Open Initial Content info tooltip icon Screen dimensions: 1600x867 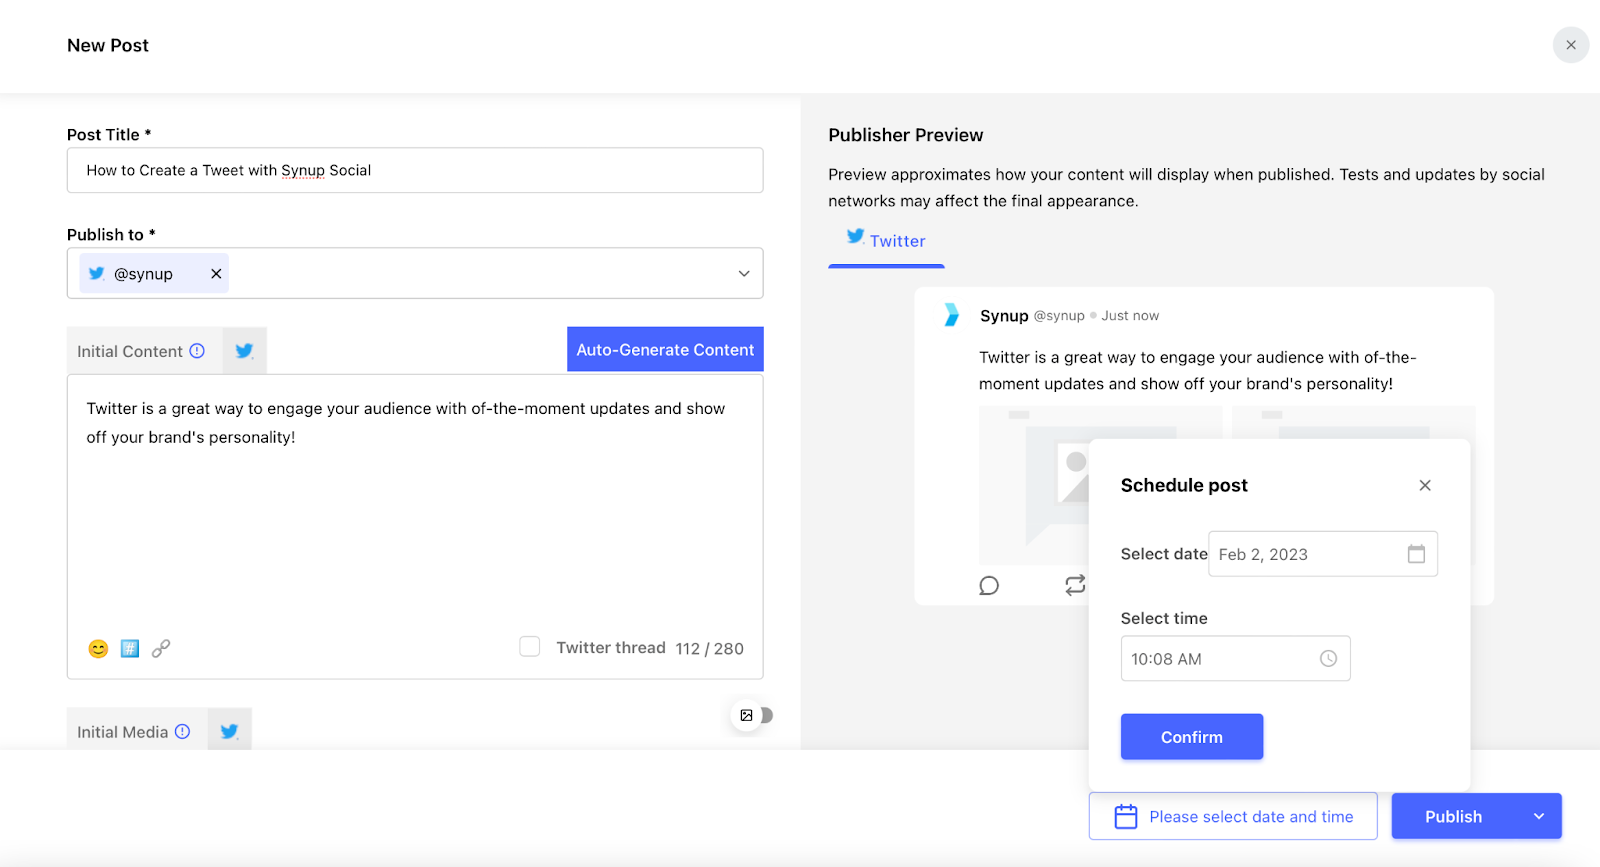197,351
